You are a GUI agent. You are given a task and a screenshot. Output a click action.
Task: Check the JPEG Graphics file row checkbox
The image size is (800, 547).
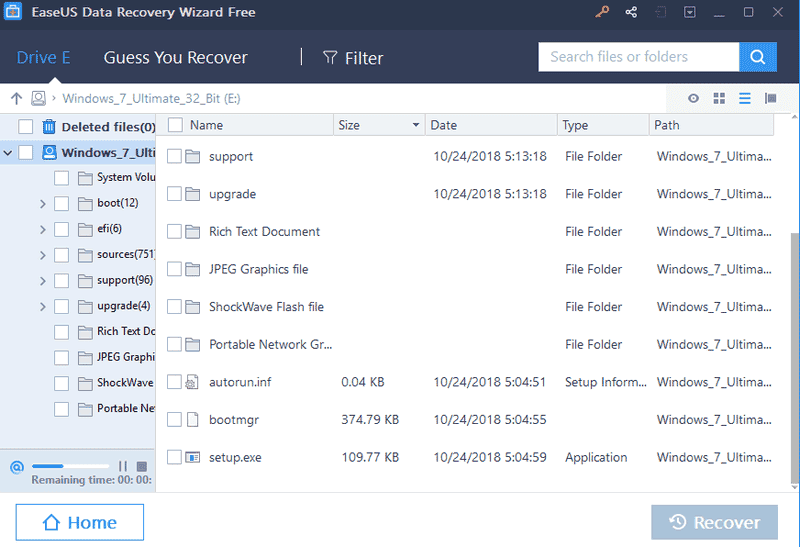coord(174,269)
